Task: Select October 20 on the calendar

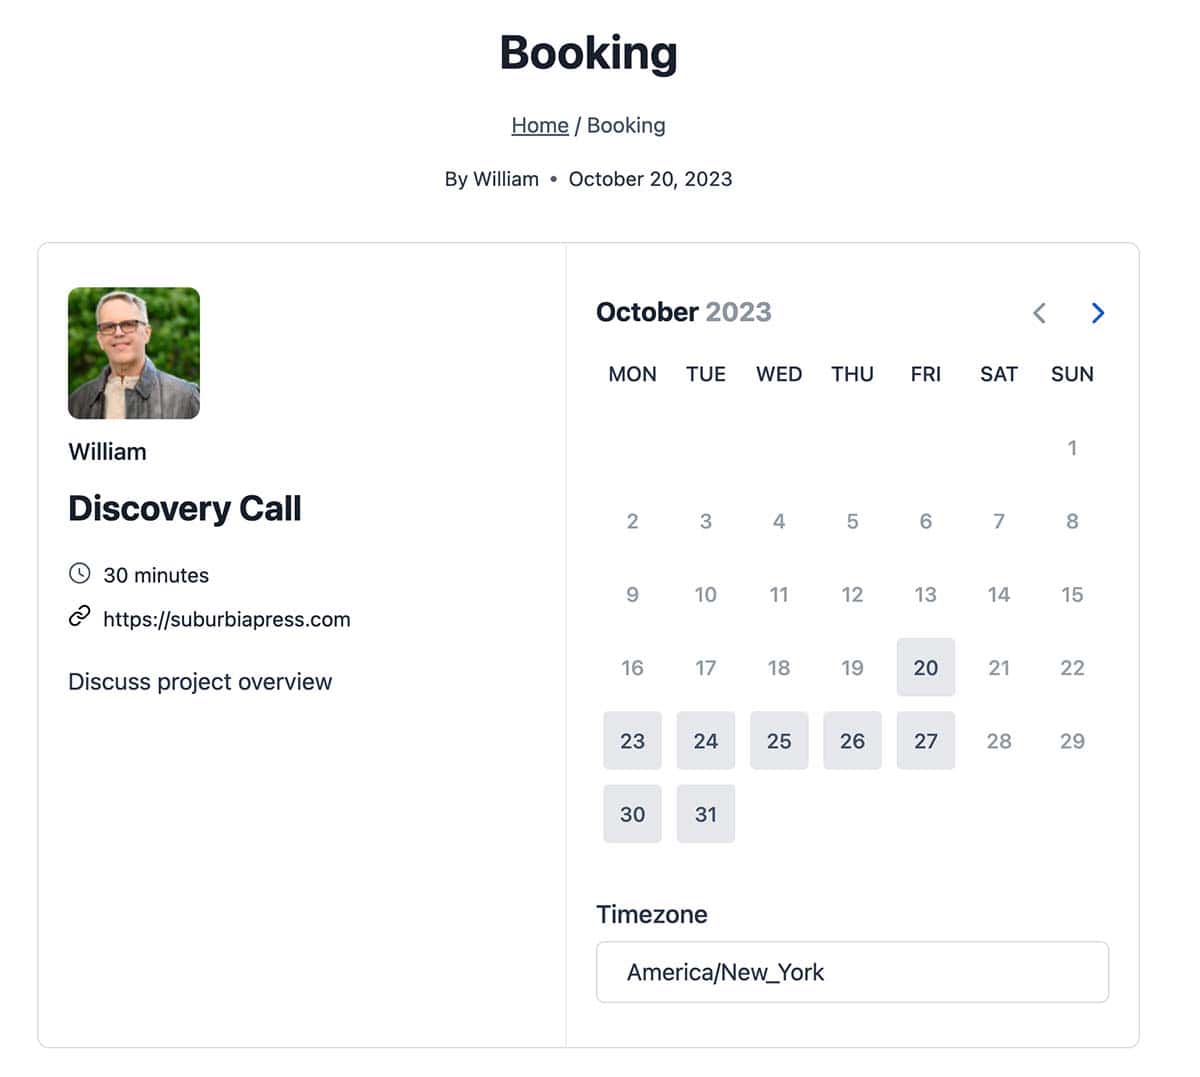Action: (926, 667)
